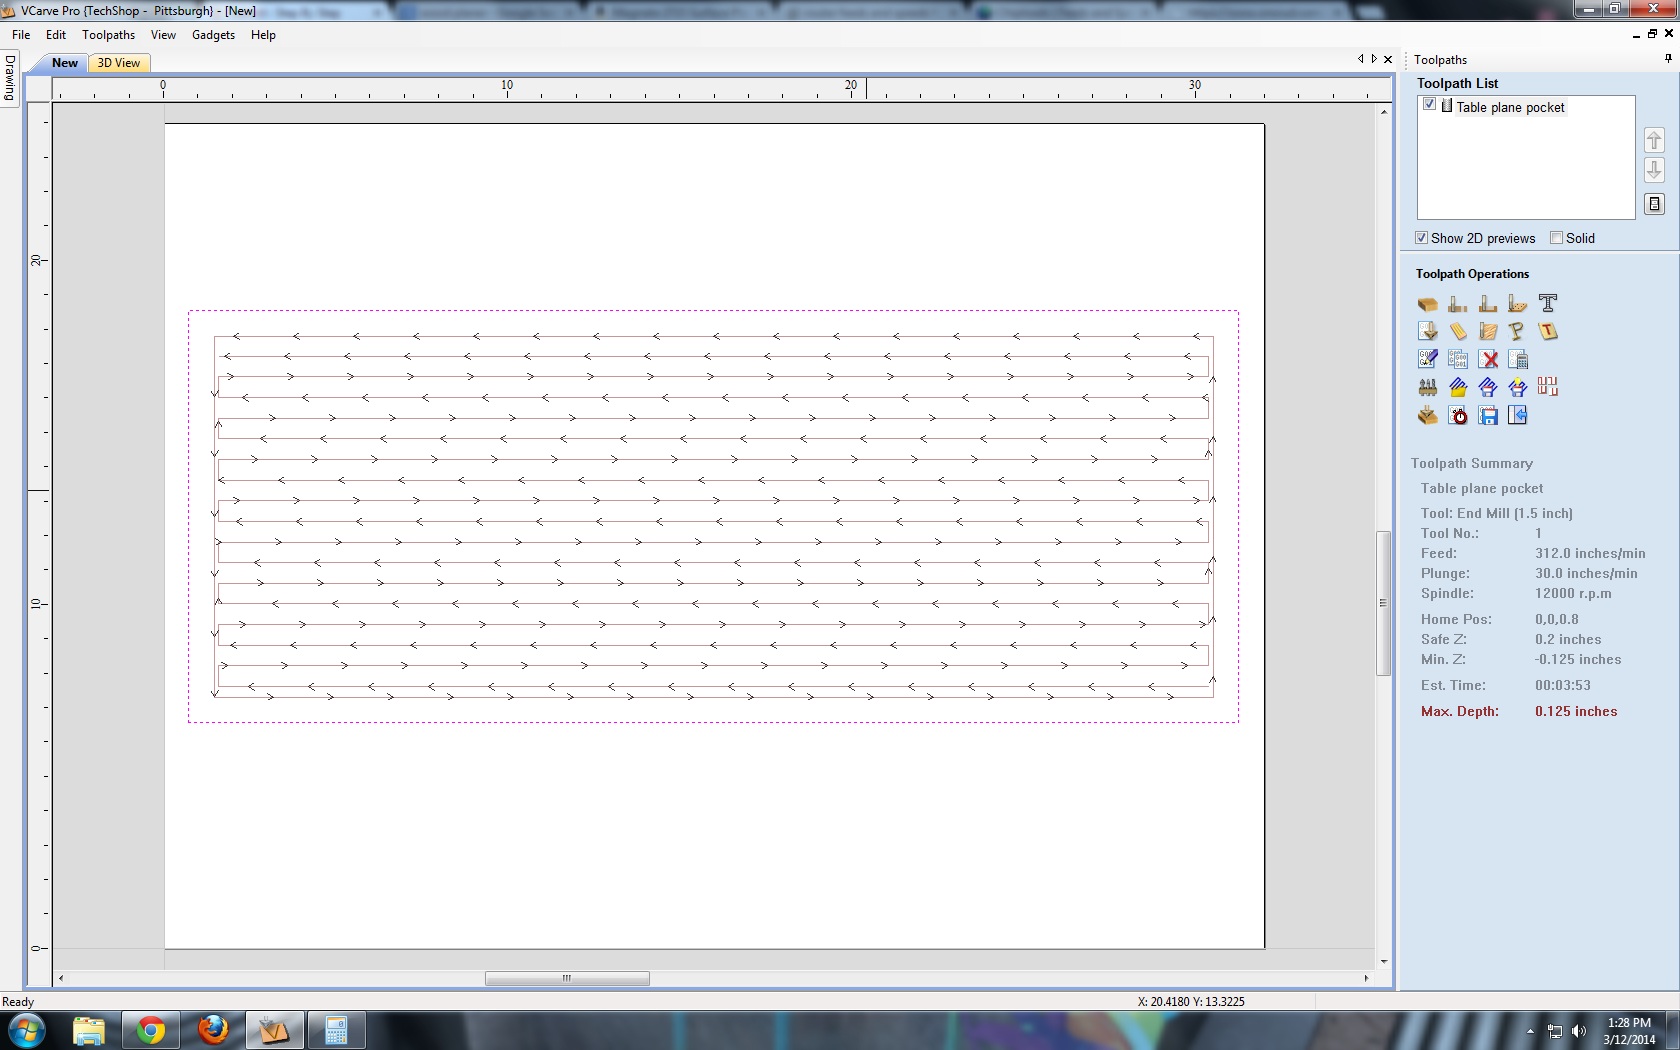The image size is (1680, 1050).
Task: Create a Fluting toolpath
Action: [x=1457, y=331]
